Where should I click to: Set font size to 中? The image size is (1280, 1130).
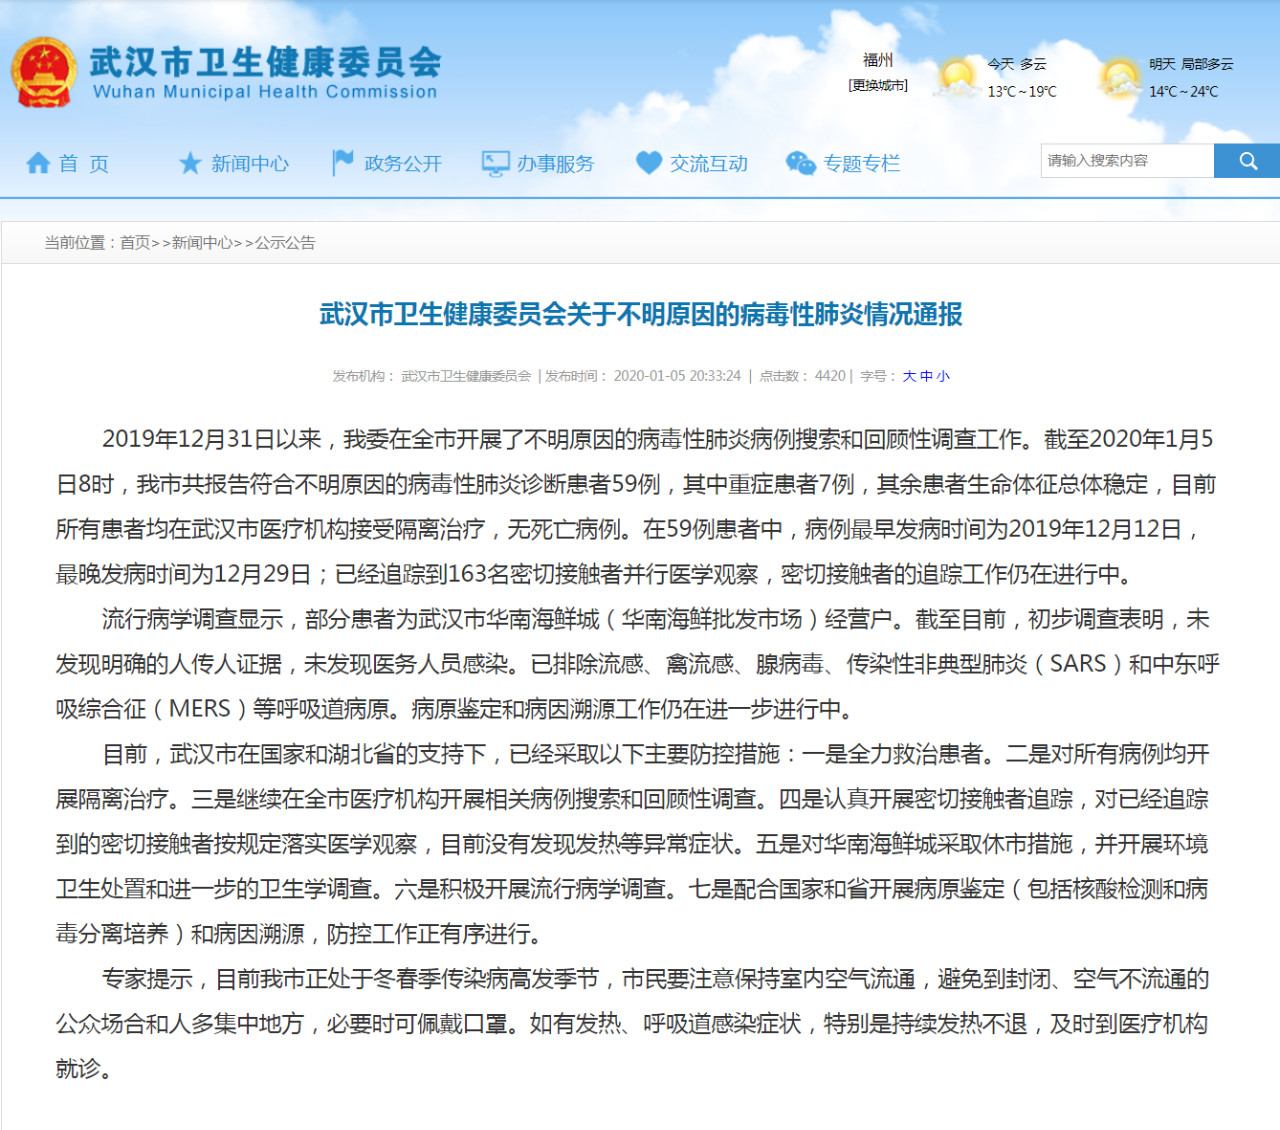coord(926,376)
